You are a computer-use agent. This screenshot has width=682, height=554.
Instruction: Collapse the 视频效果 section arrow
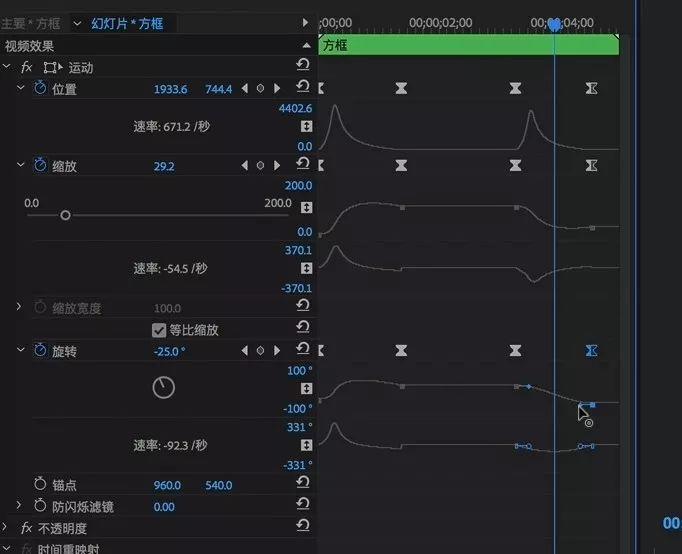point(307,46)
